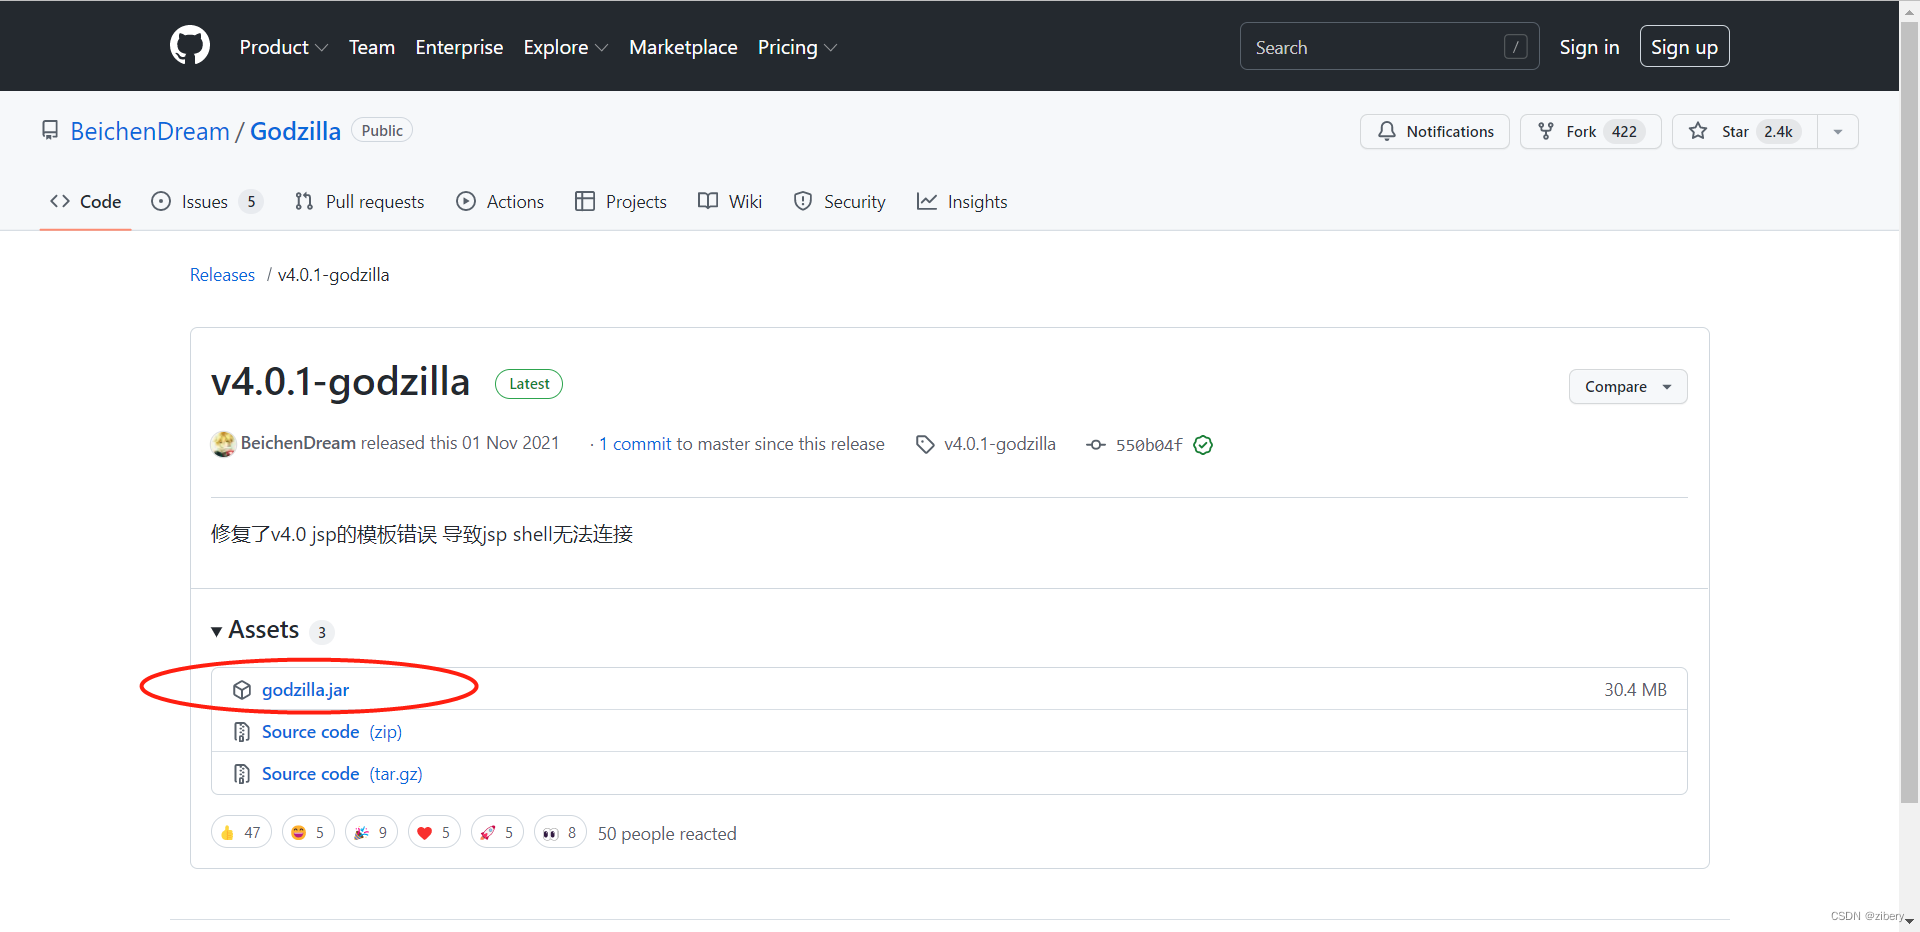Toggle the laugh reaction with 5
The width and height of the screenshot is (1920, 932).
(x=308, y=832)
